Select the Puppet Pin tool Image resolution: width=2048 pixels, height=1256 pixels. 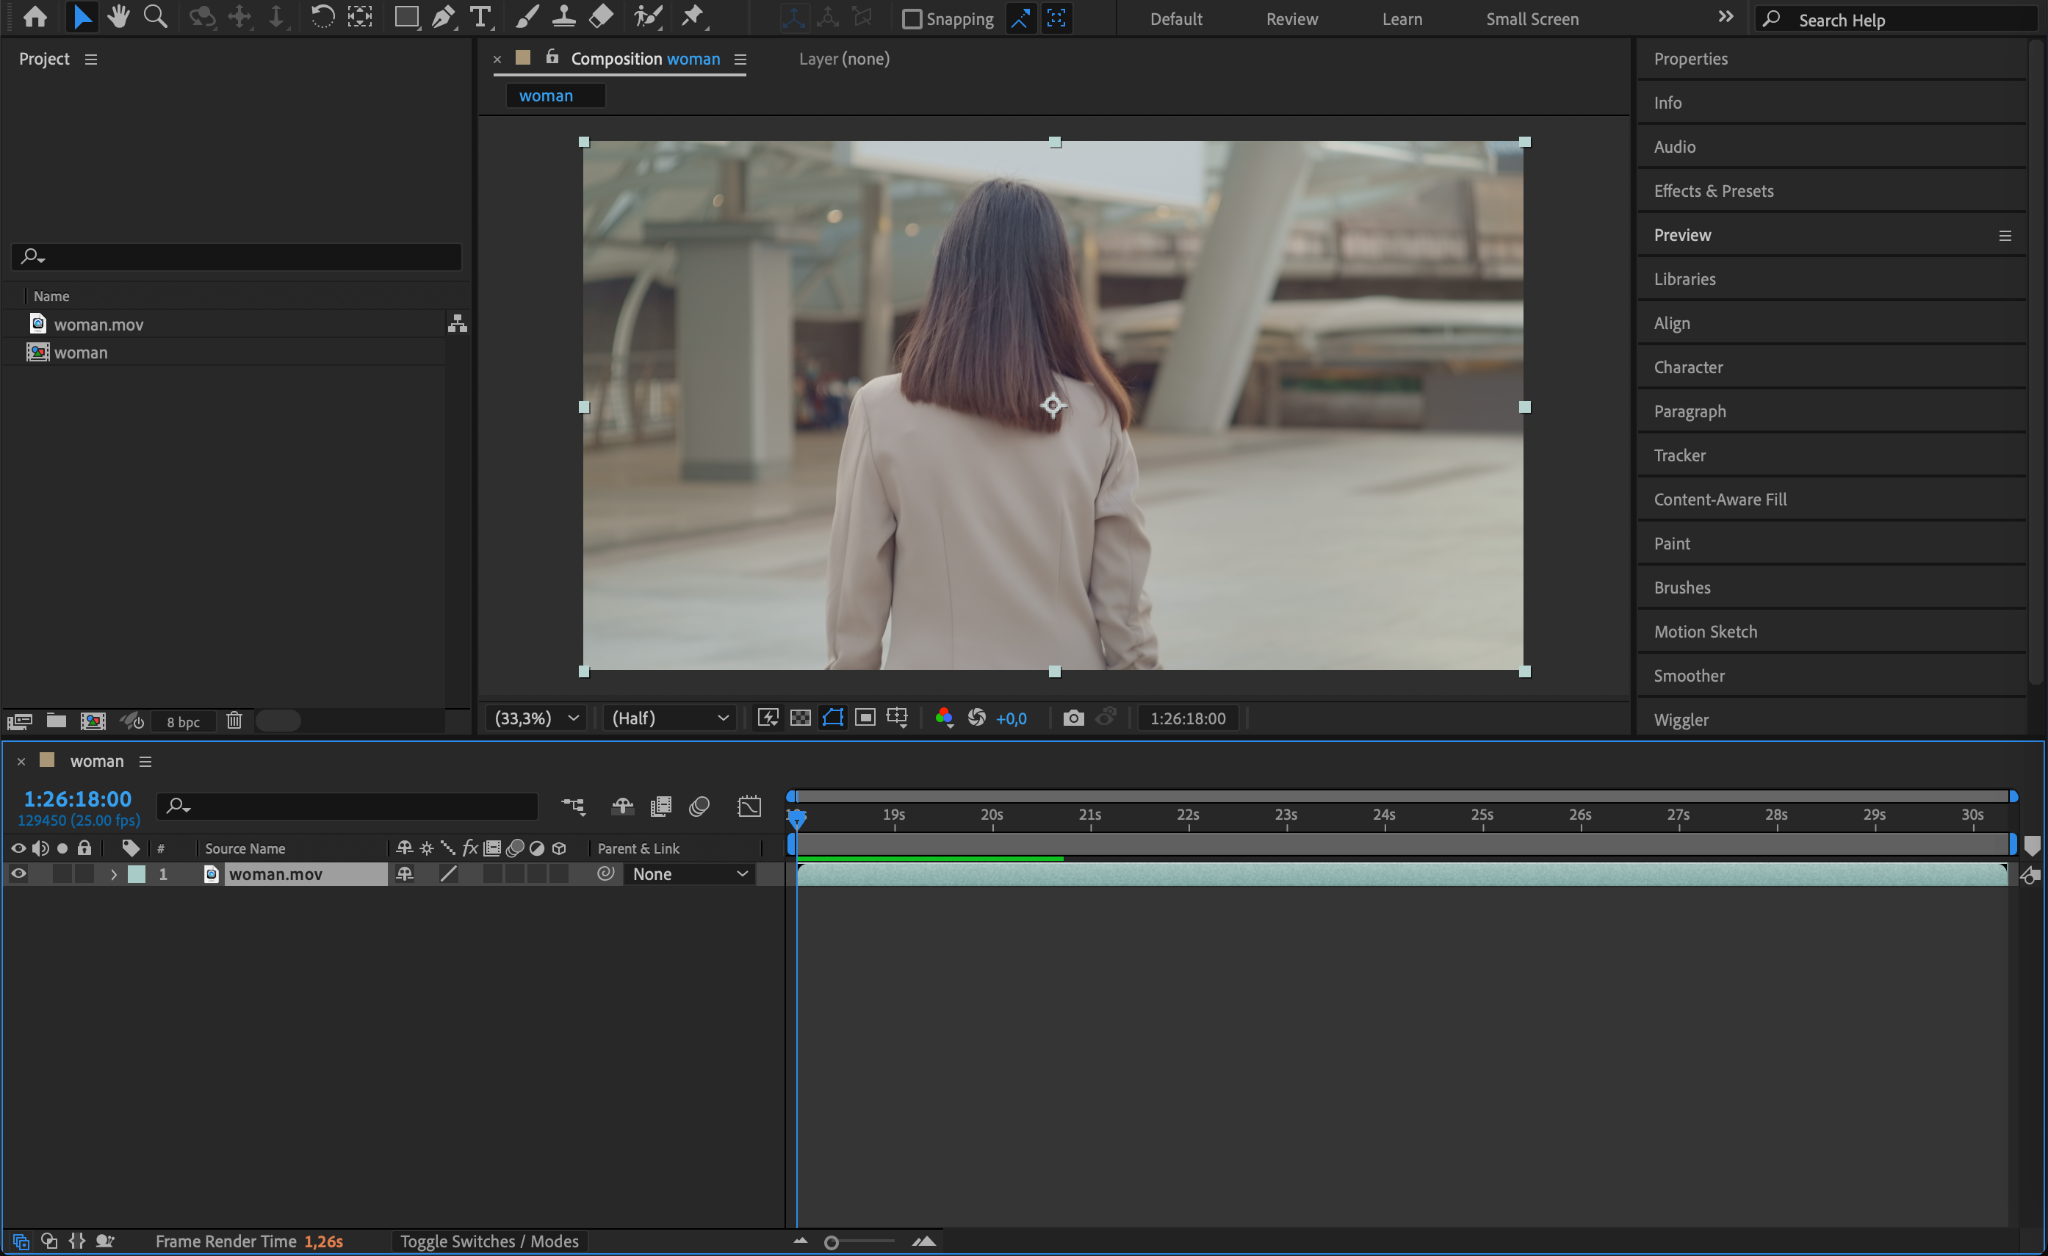click(692, 17)
